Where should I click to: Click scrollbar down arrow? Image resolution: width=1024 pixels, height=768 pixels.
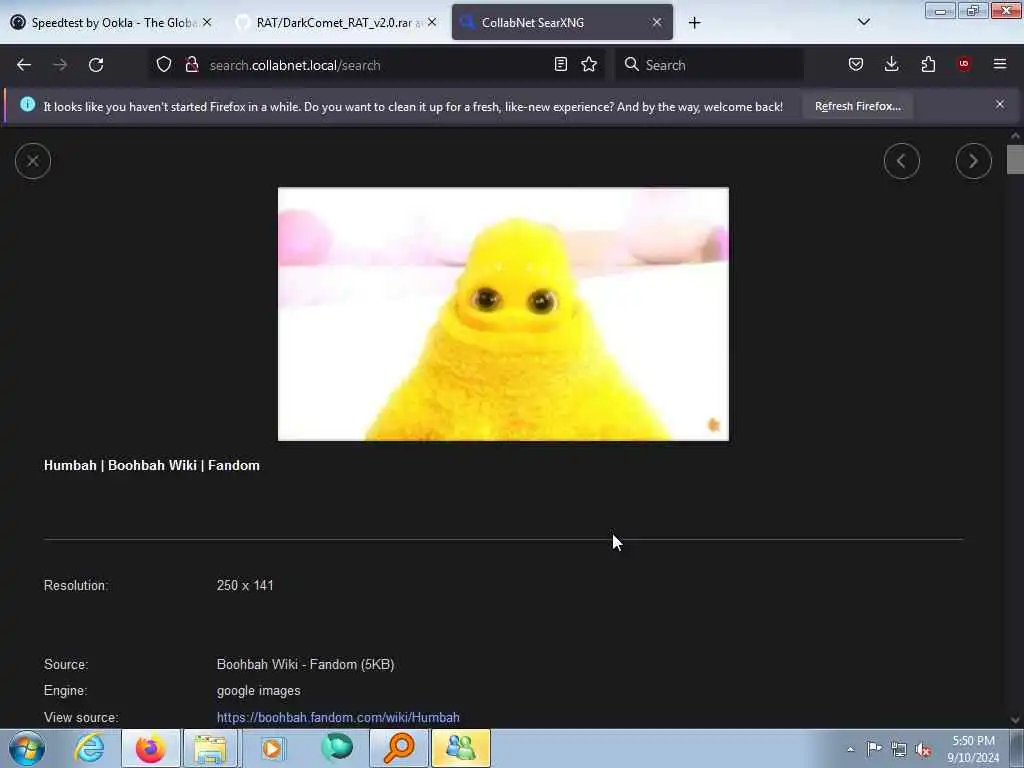pyautogui.click(x=1015, y=720)
